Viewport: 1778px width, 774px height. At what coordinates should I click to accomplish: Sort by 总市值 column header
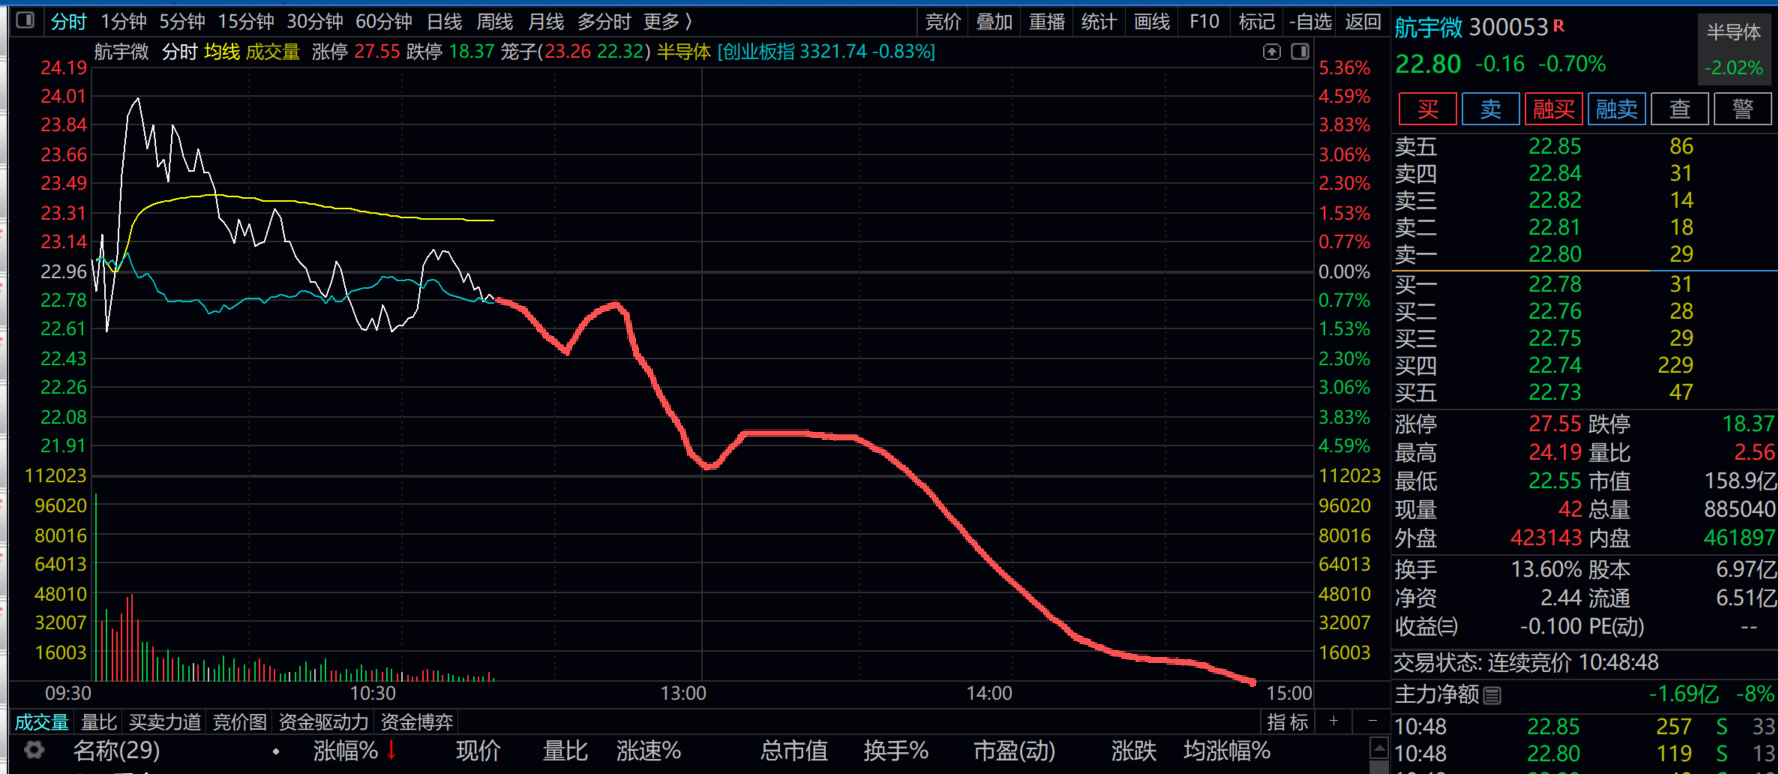click(793, 750)
